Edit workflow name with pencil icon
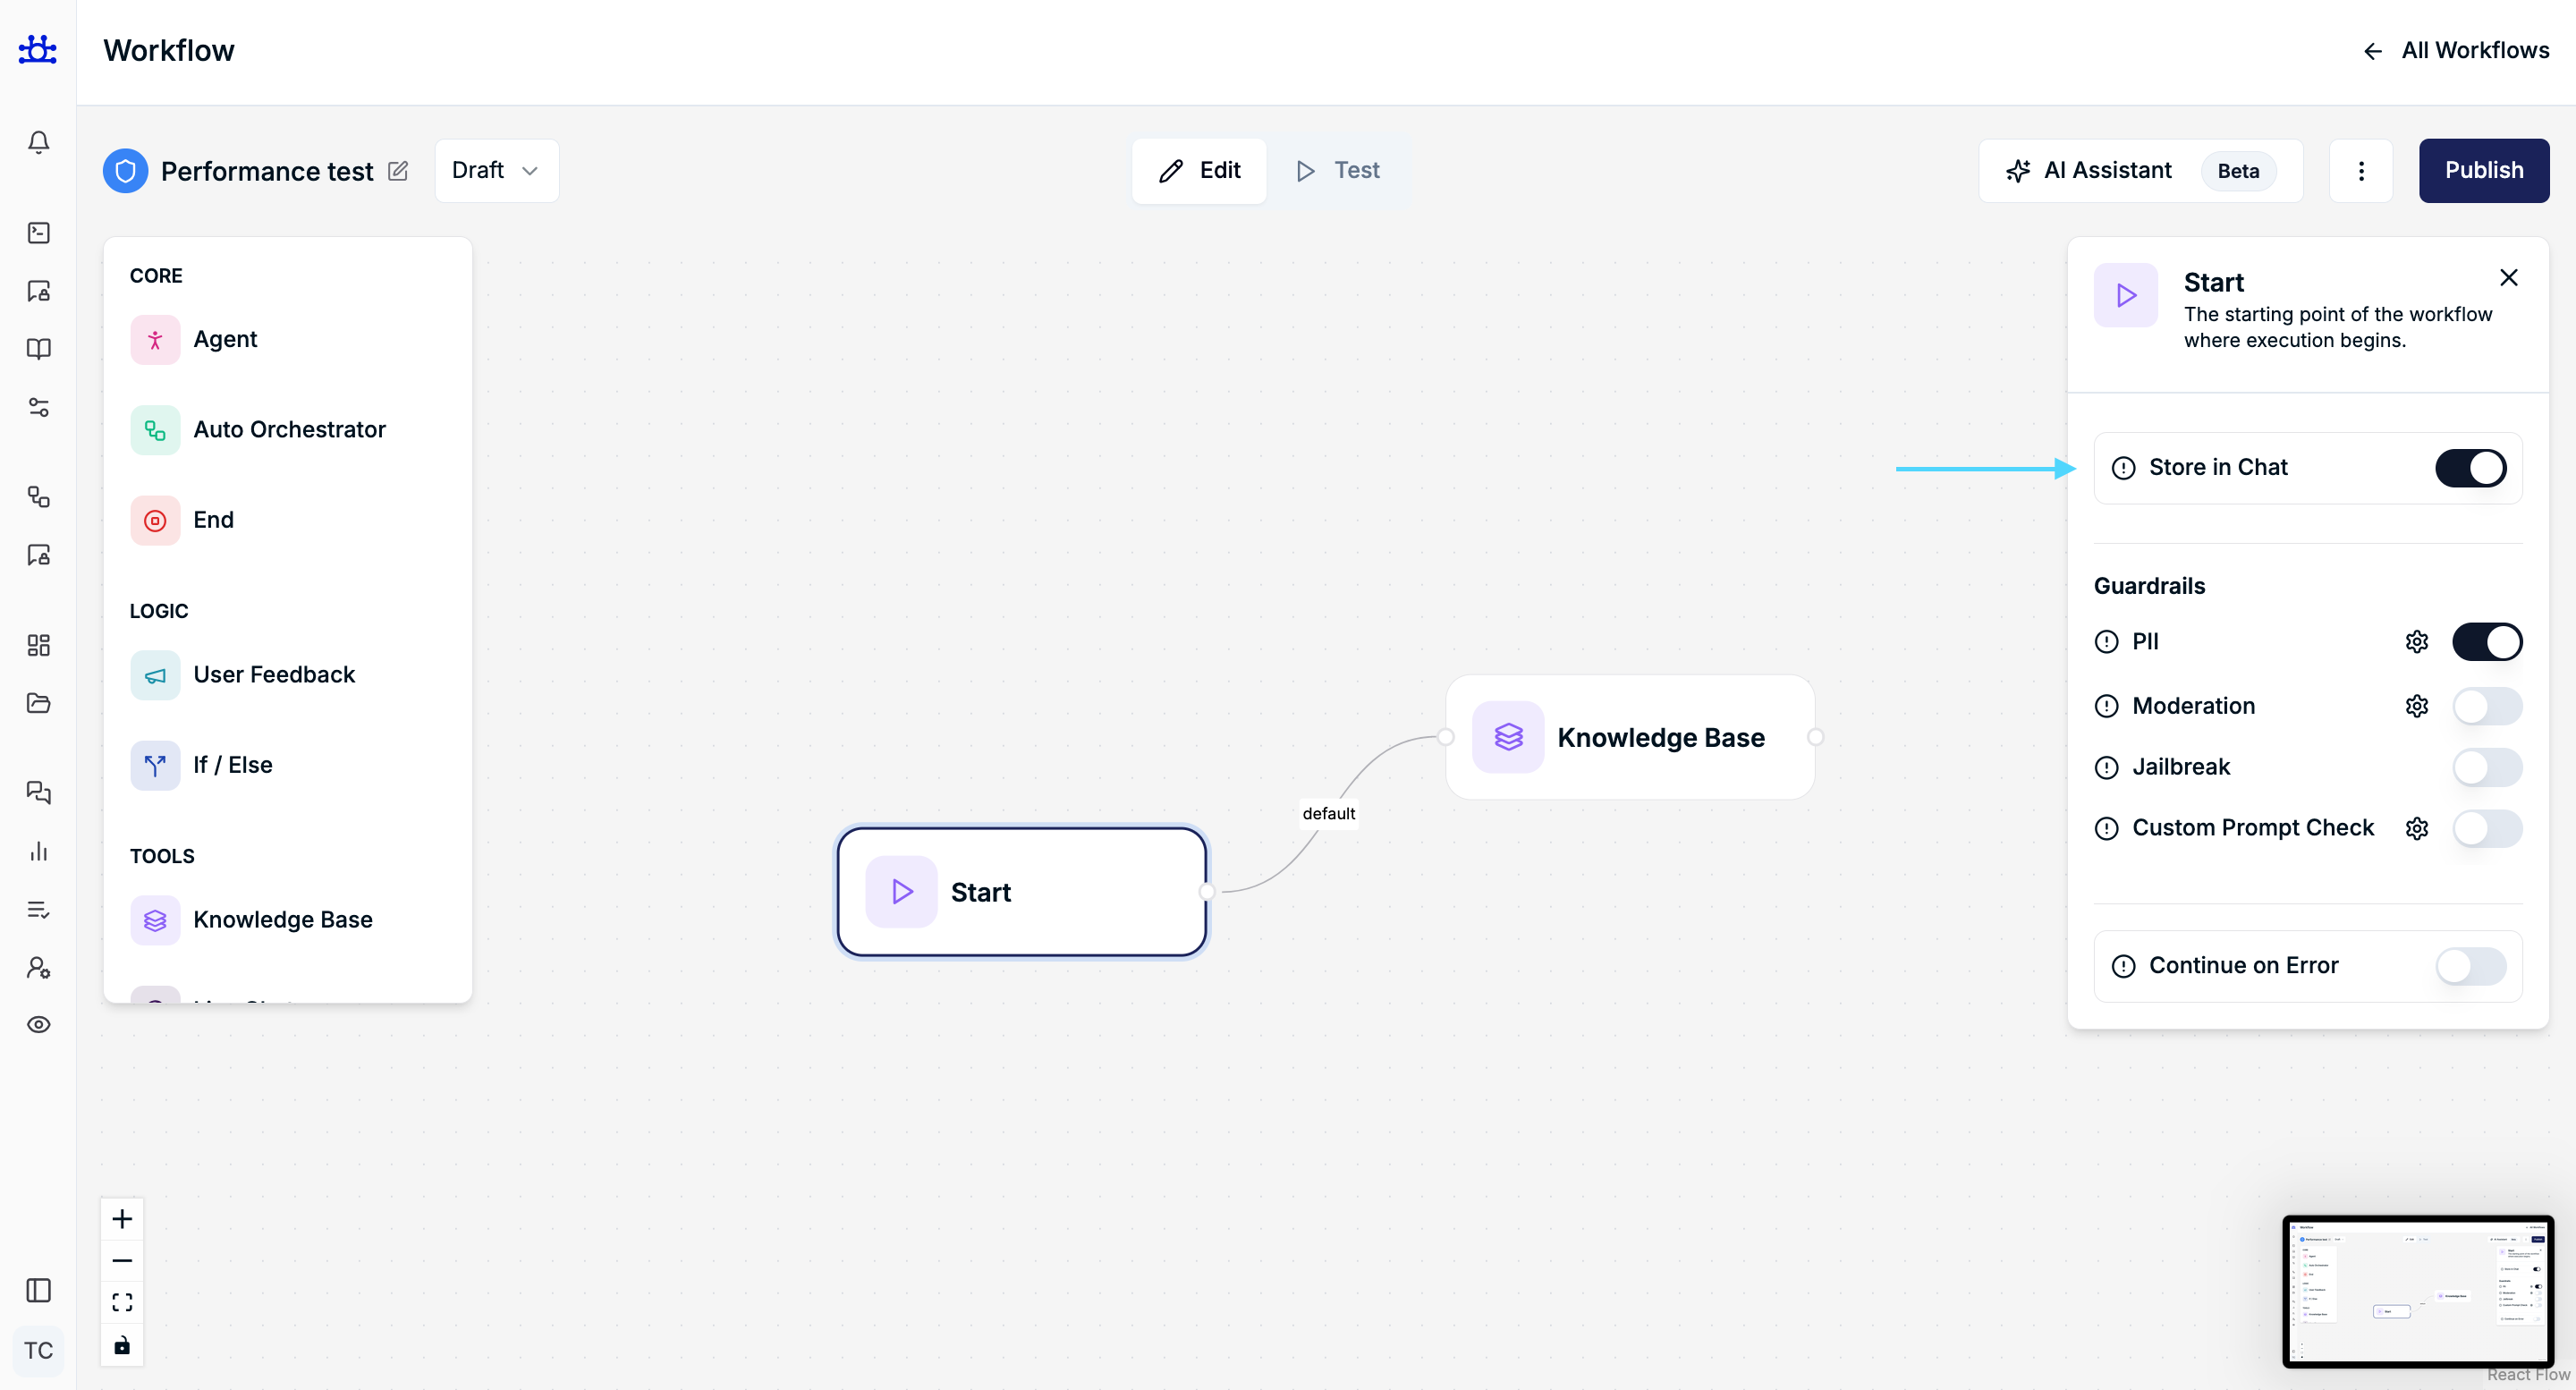This screenshot has height=1390, width=2576. click(398, 171)
